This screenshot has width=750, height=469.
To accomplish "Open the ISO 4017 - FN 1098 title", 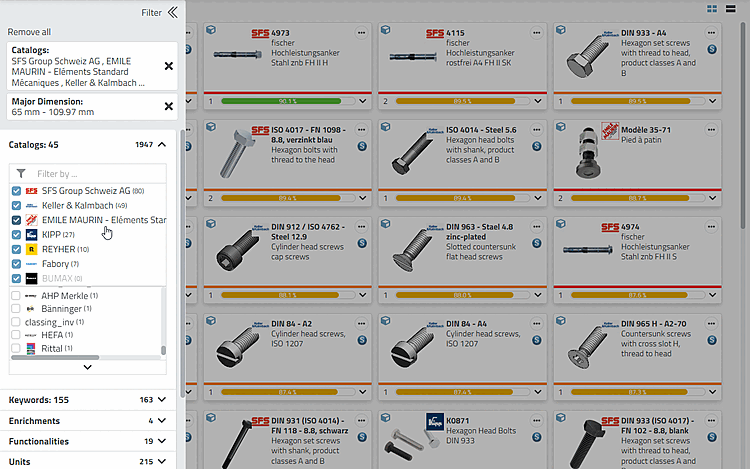I will pyautogui.click(x=308, y=135).
